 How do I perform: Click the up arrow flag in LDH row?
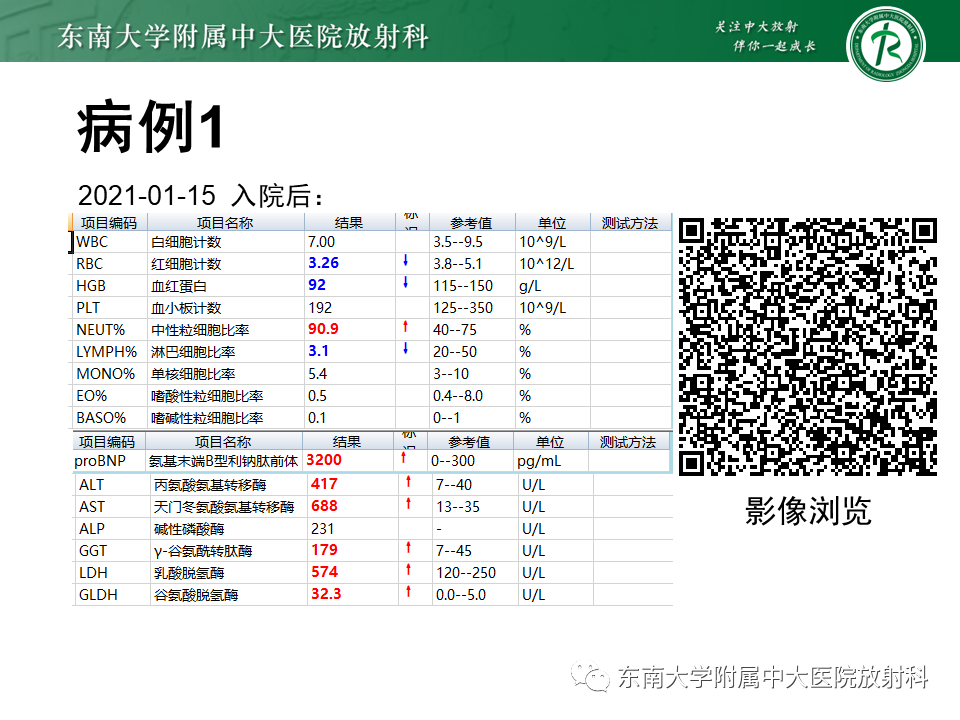click(408, 570)
